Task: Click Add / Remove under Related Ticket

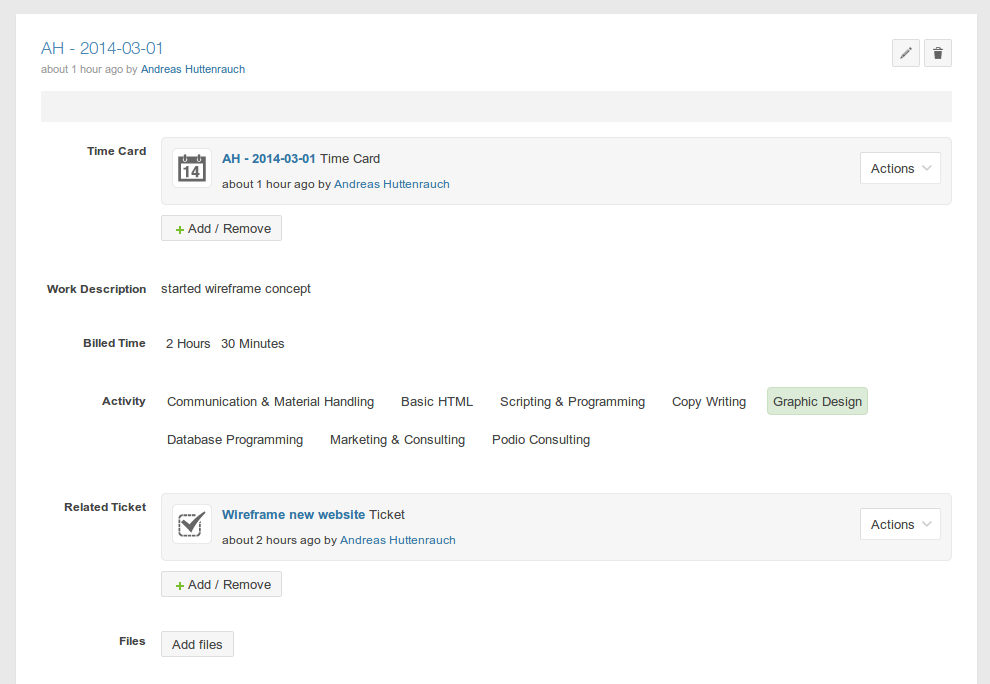Action: point(221,585)
